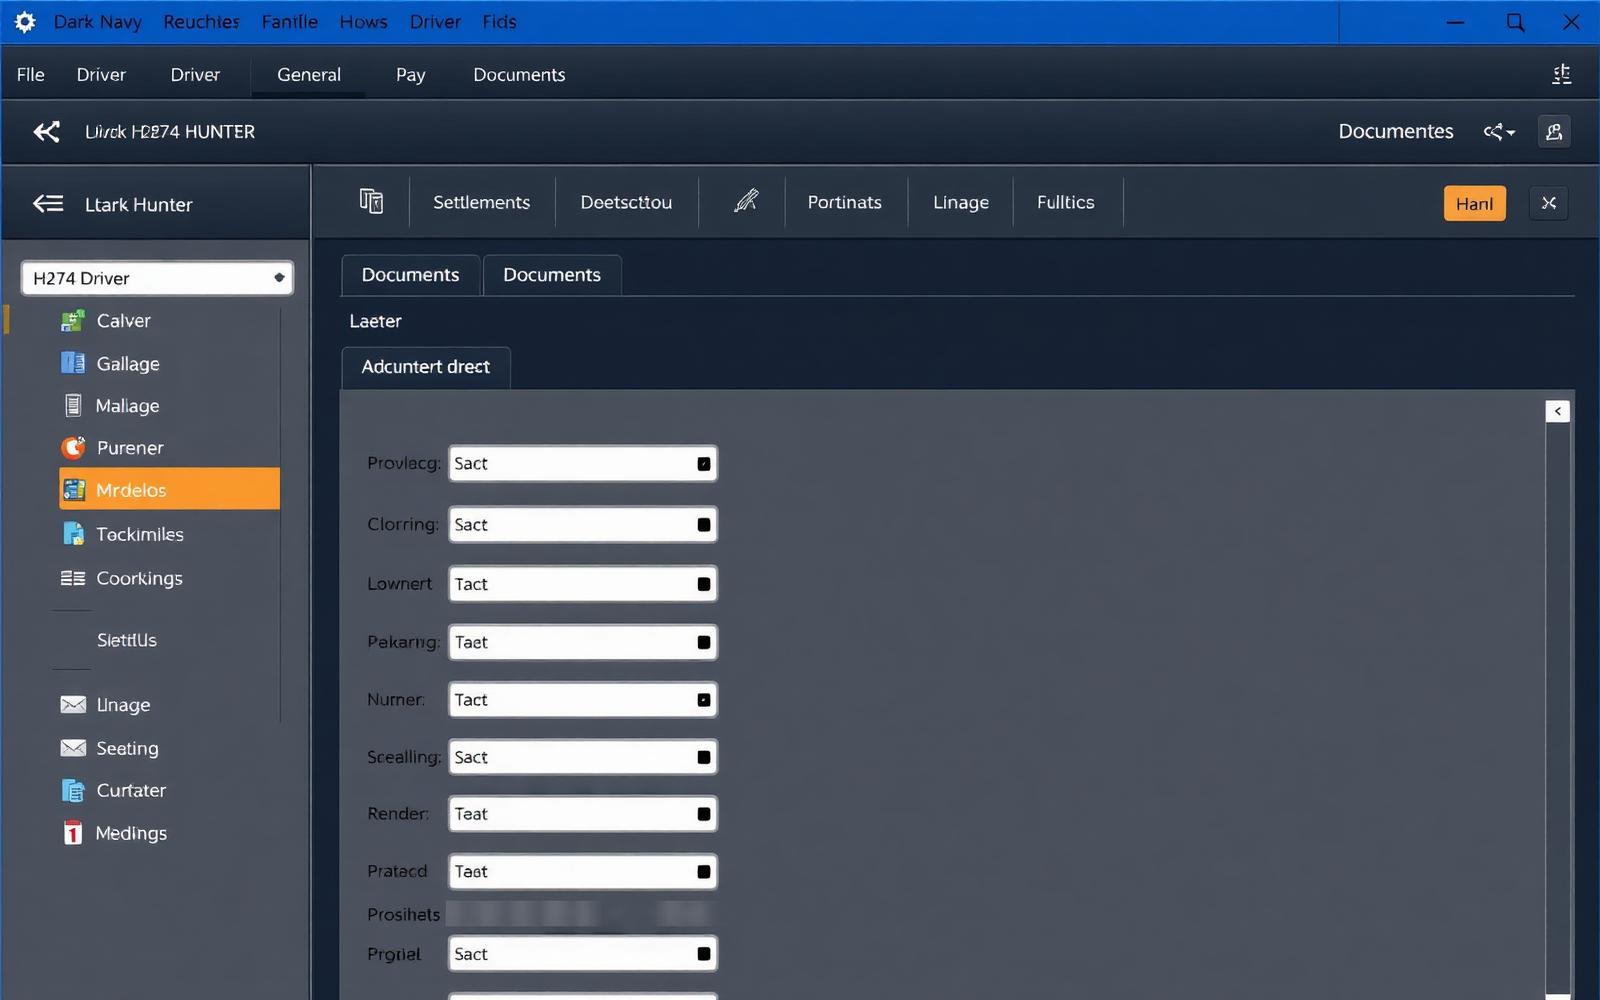The width and height of the screenshot is (1600, 1000).
Task: Open the Seeting envelope item
Action: [127, 748]
